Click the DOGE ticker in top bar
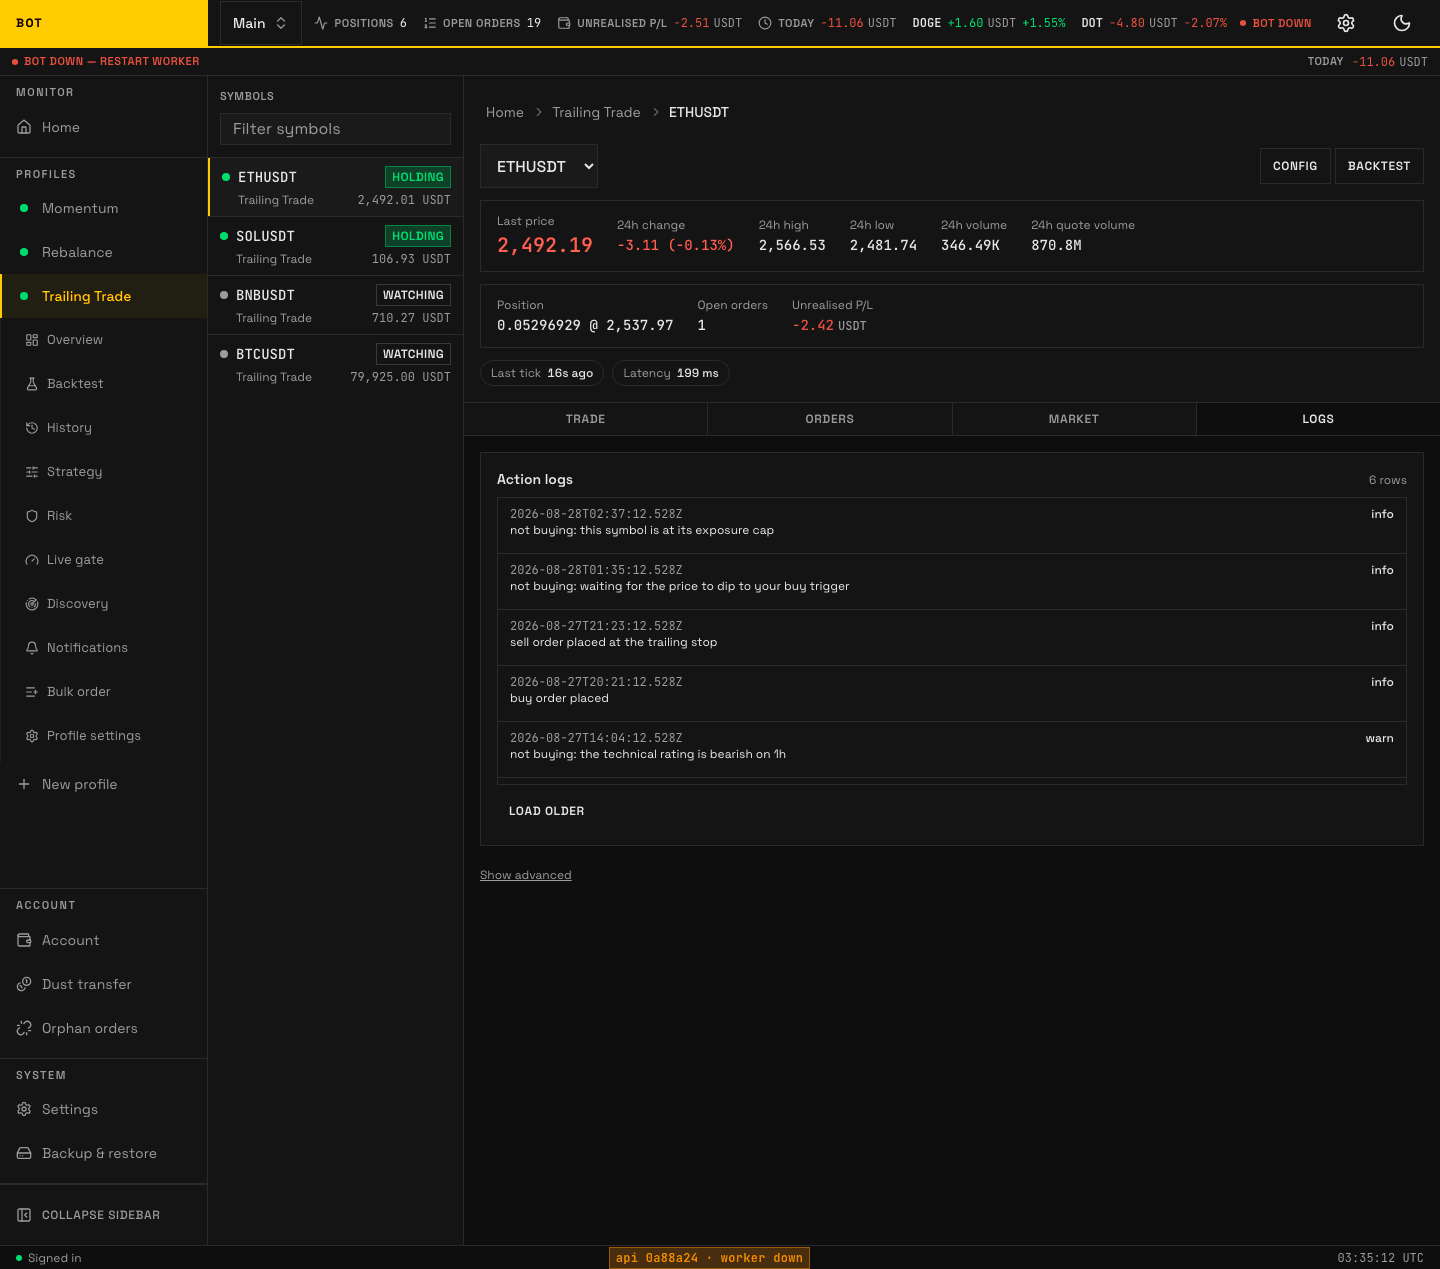This screenshot has width=1440, height=1269. [989, 23]
